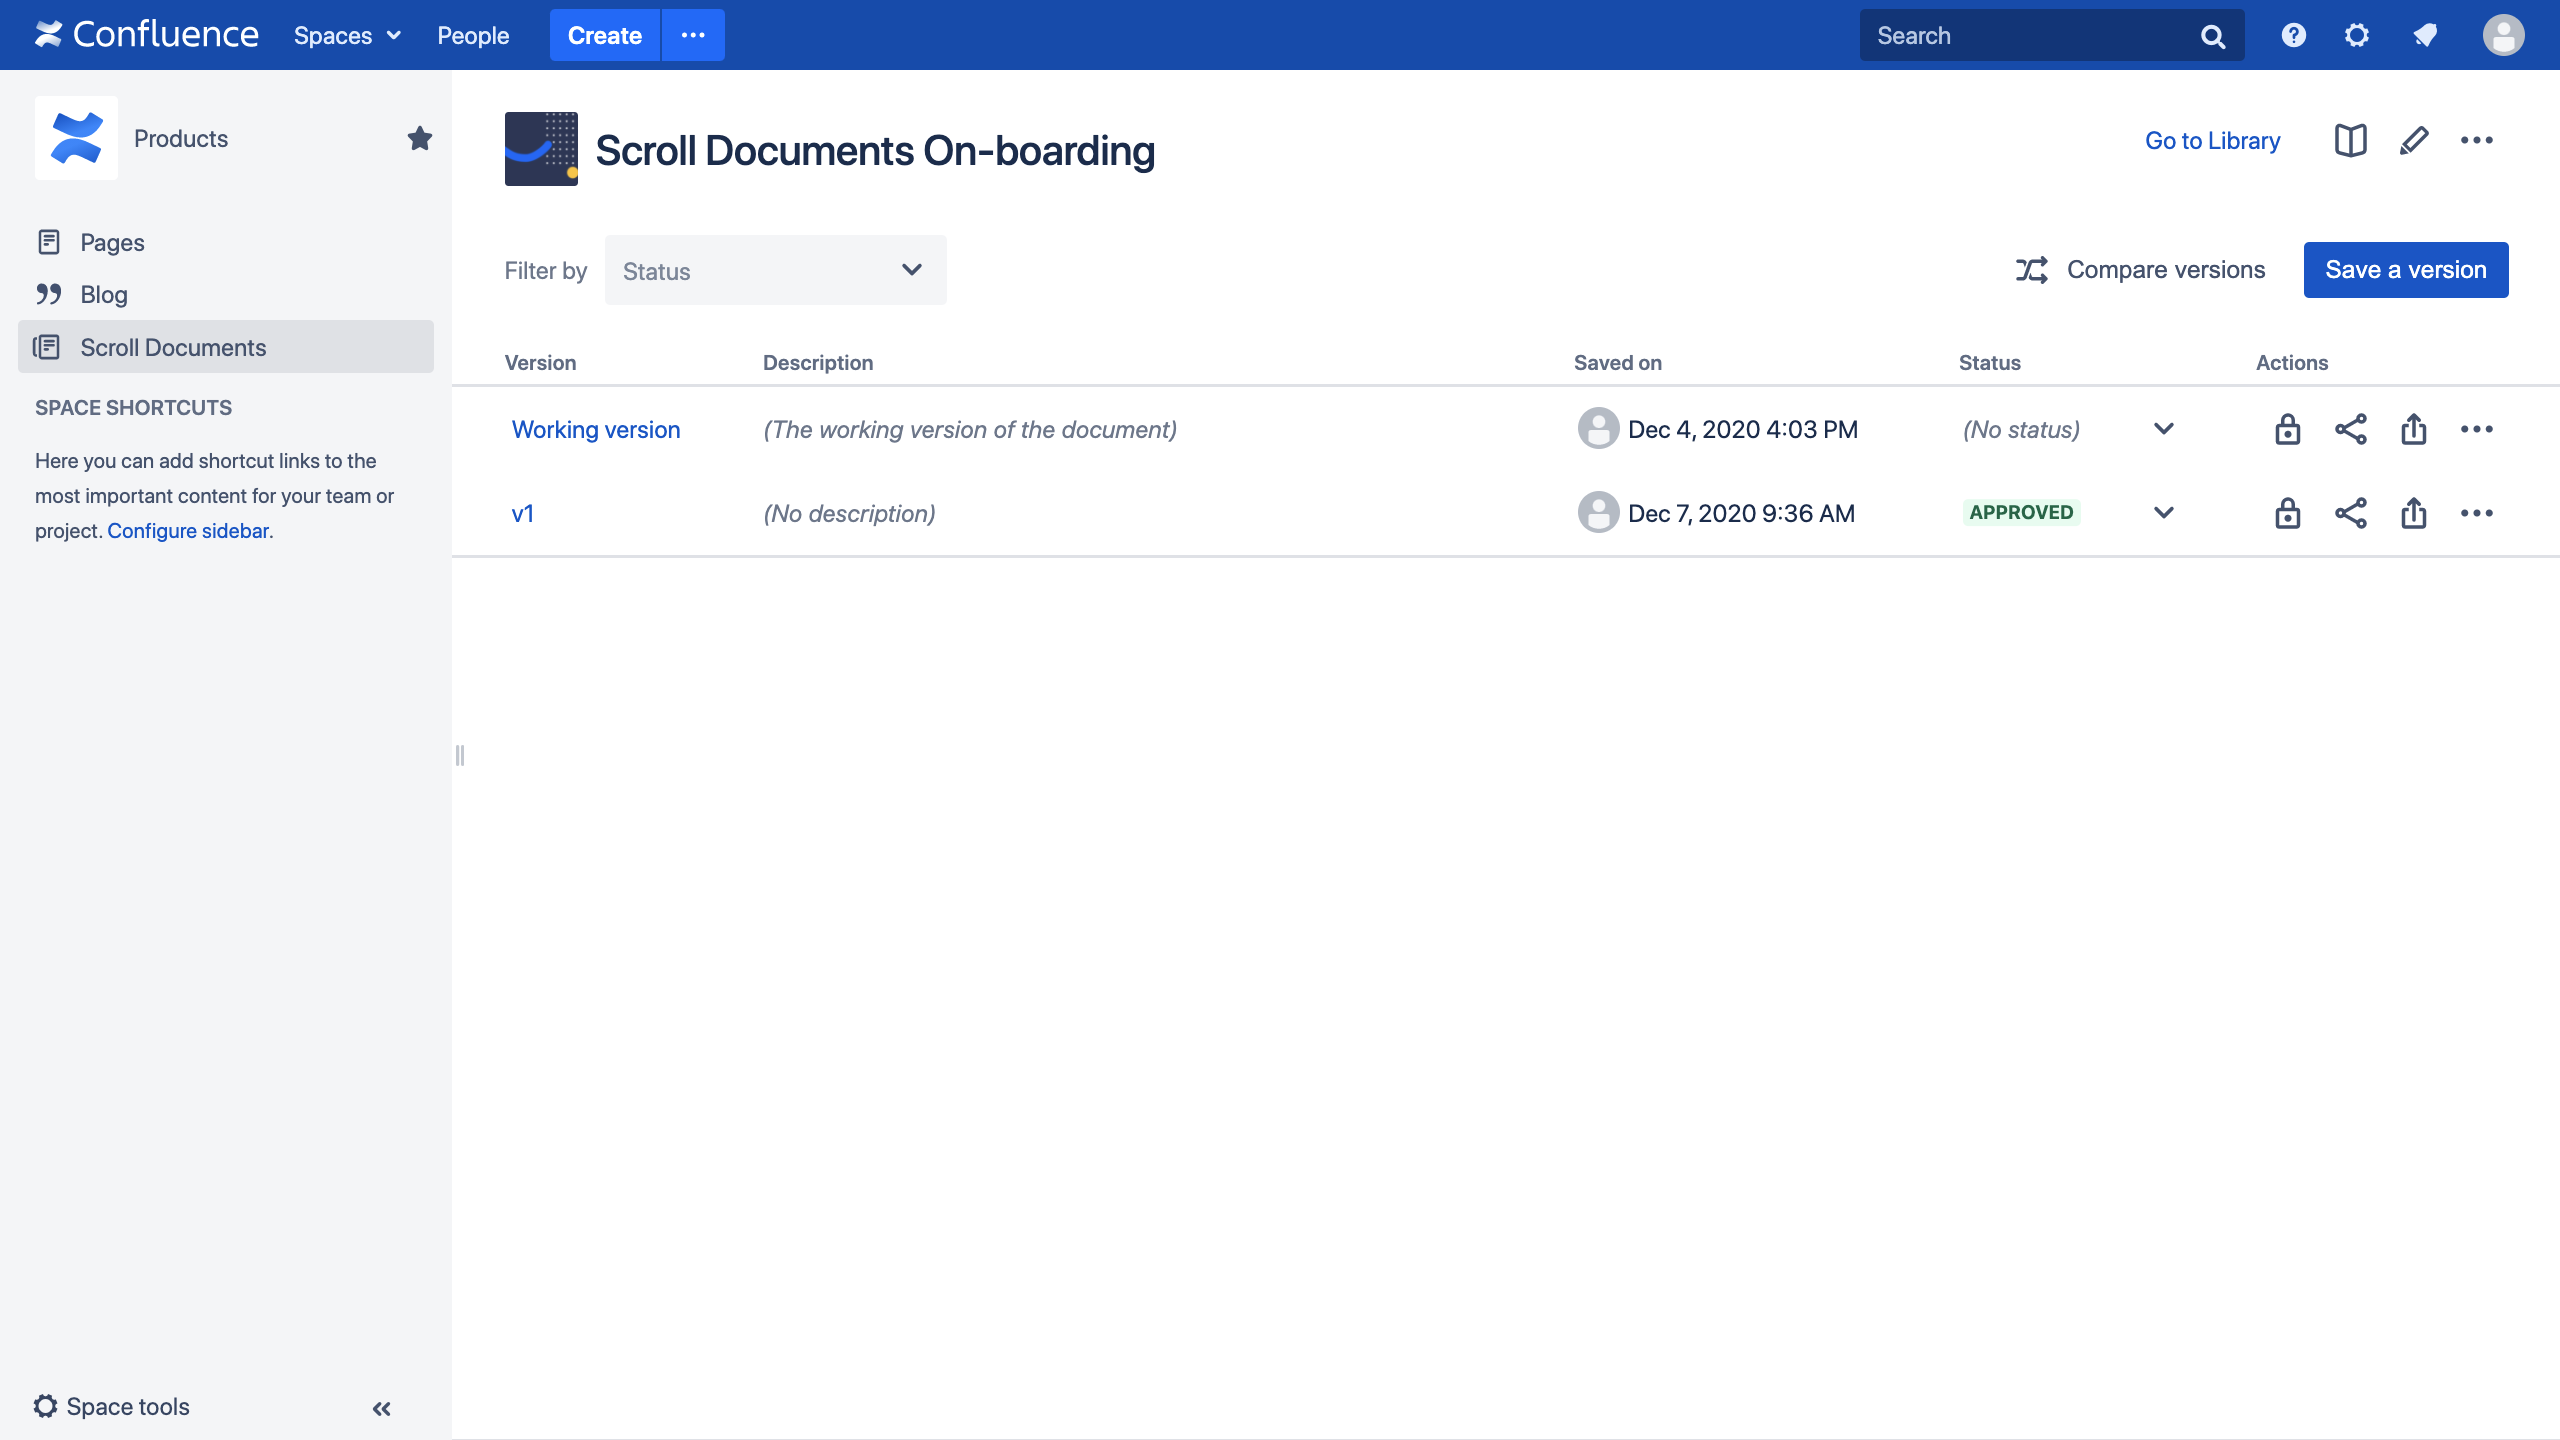The image size is (2560, 1440).
Task: Open the document reader book icon
Action: pyautogui.click(x=2350, y=140)
